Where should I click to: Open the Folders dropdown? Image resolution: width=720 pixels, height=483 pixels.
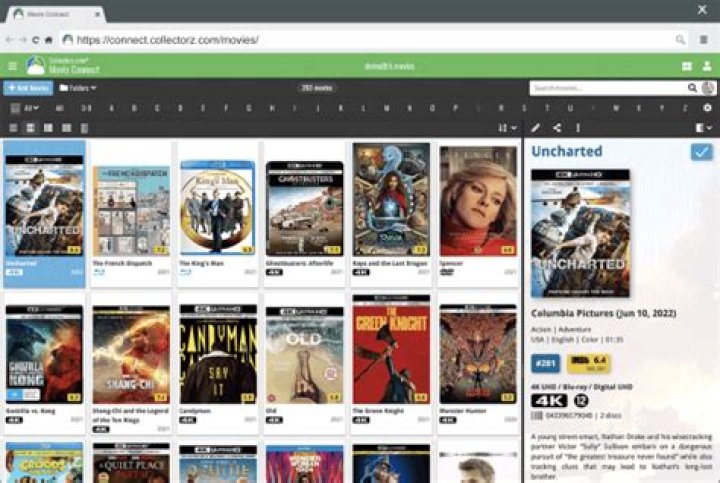78,88
